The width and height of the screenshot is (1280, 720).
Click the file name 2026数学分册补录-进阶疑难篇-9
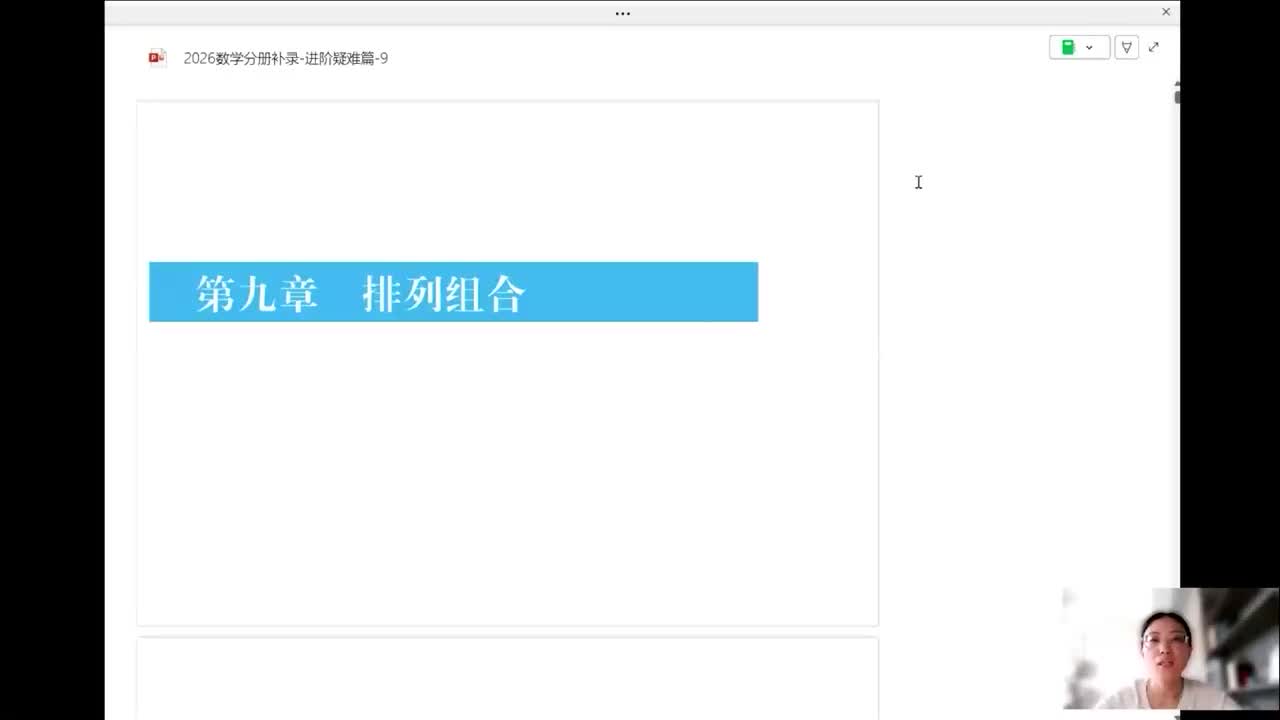286,58
